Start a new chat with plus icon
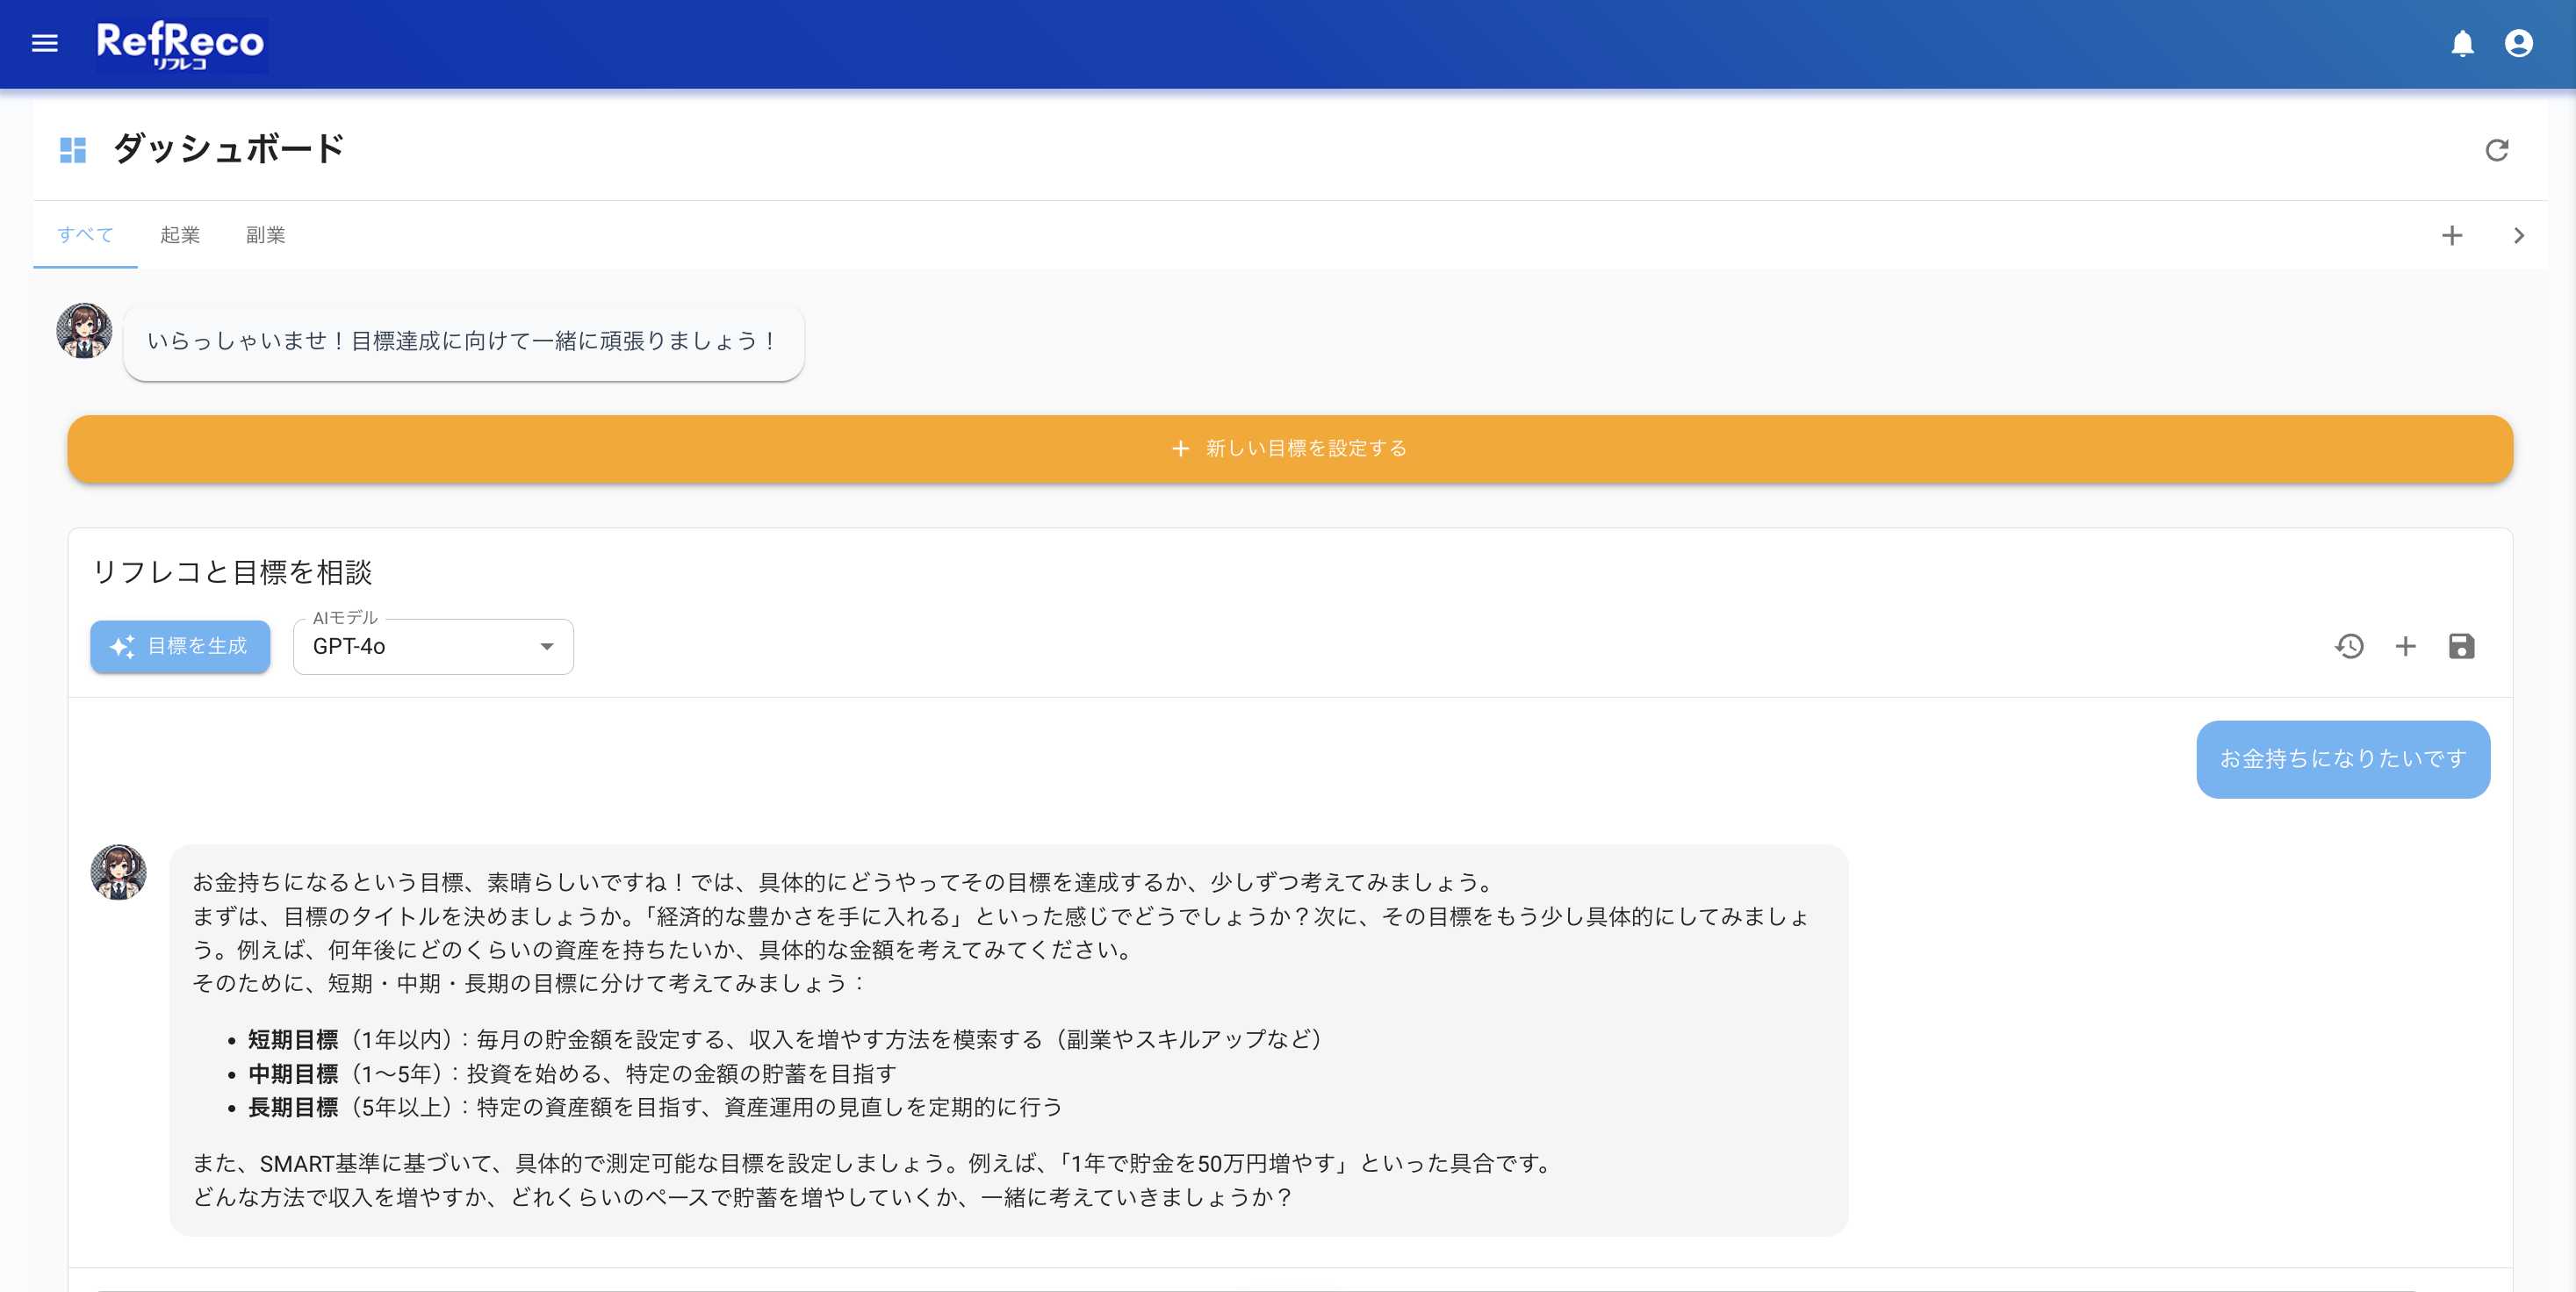The height and width of the screenshot is (1292, 2576). point(2405,646)
